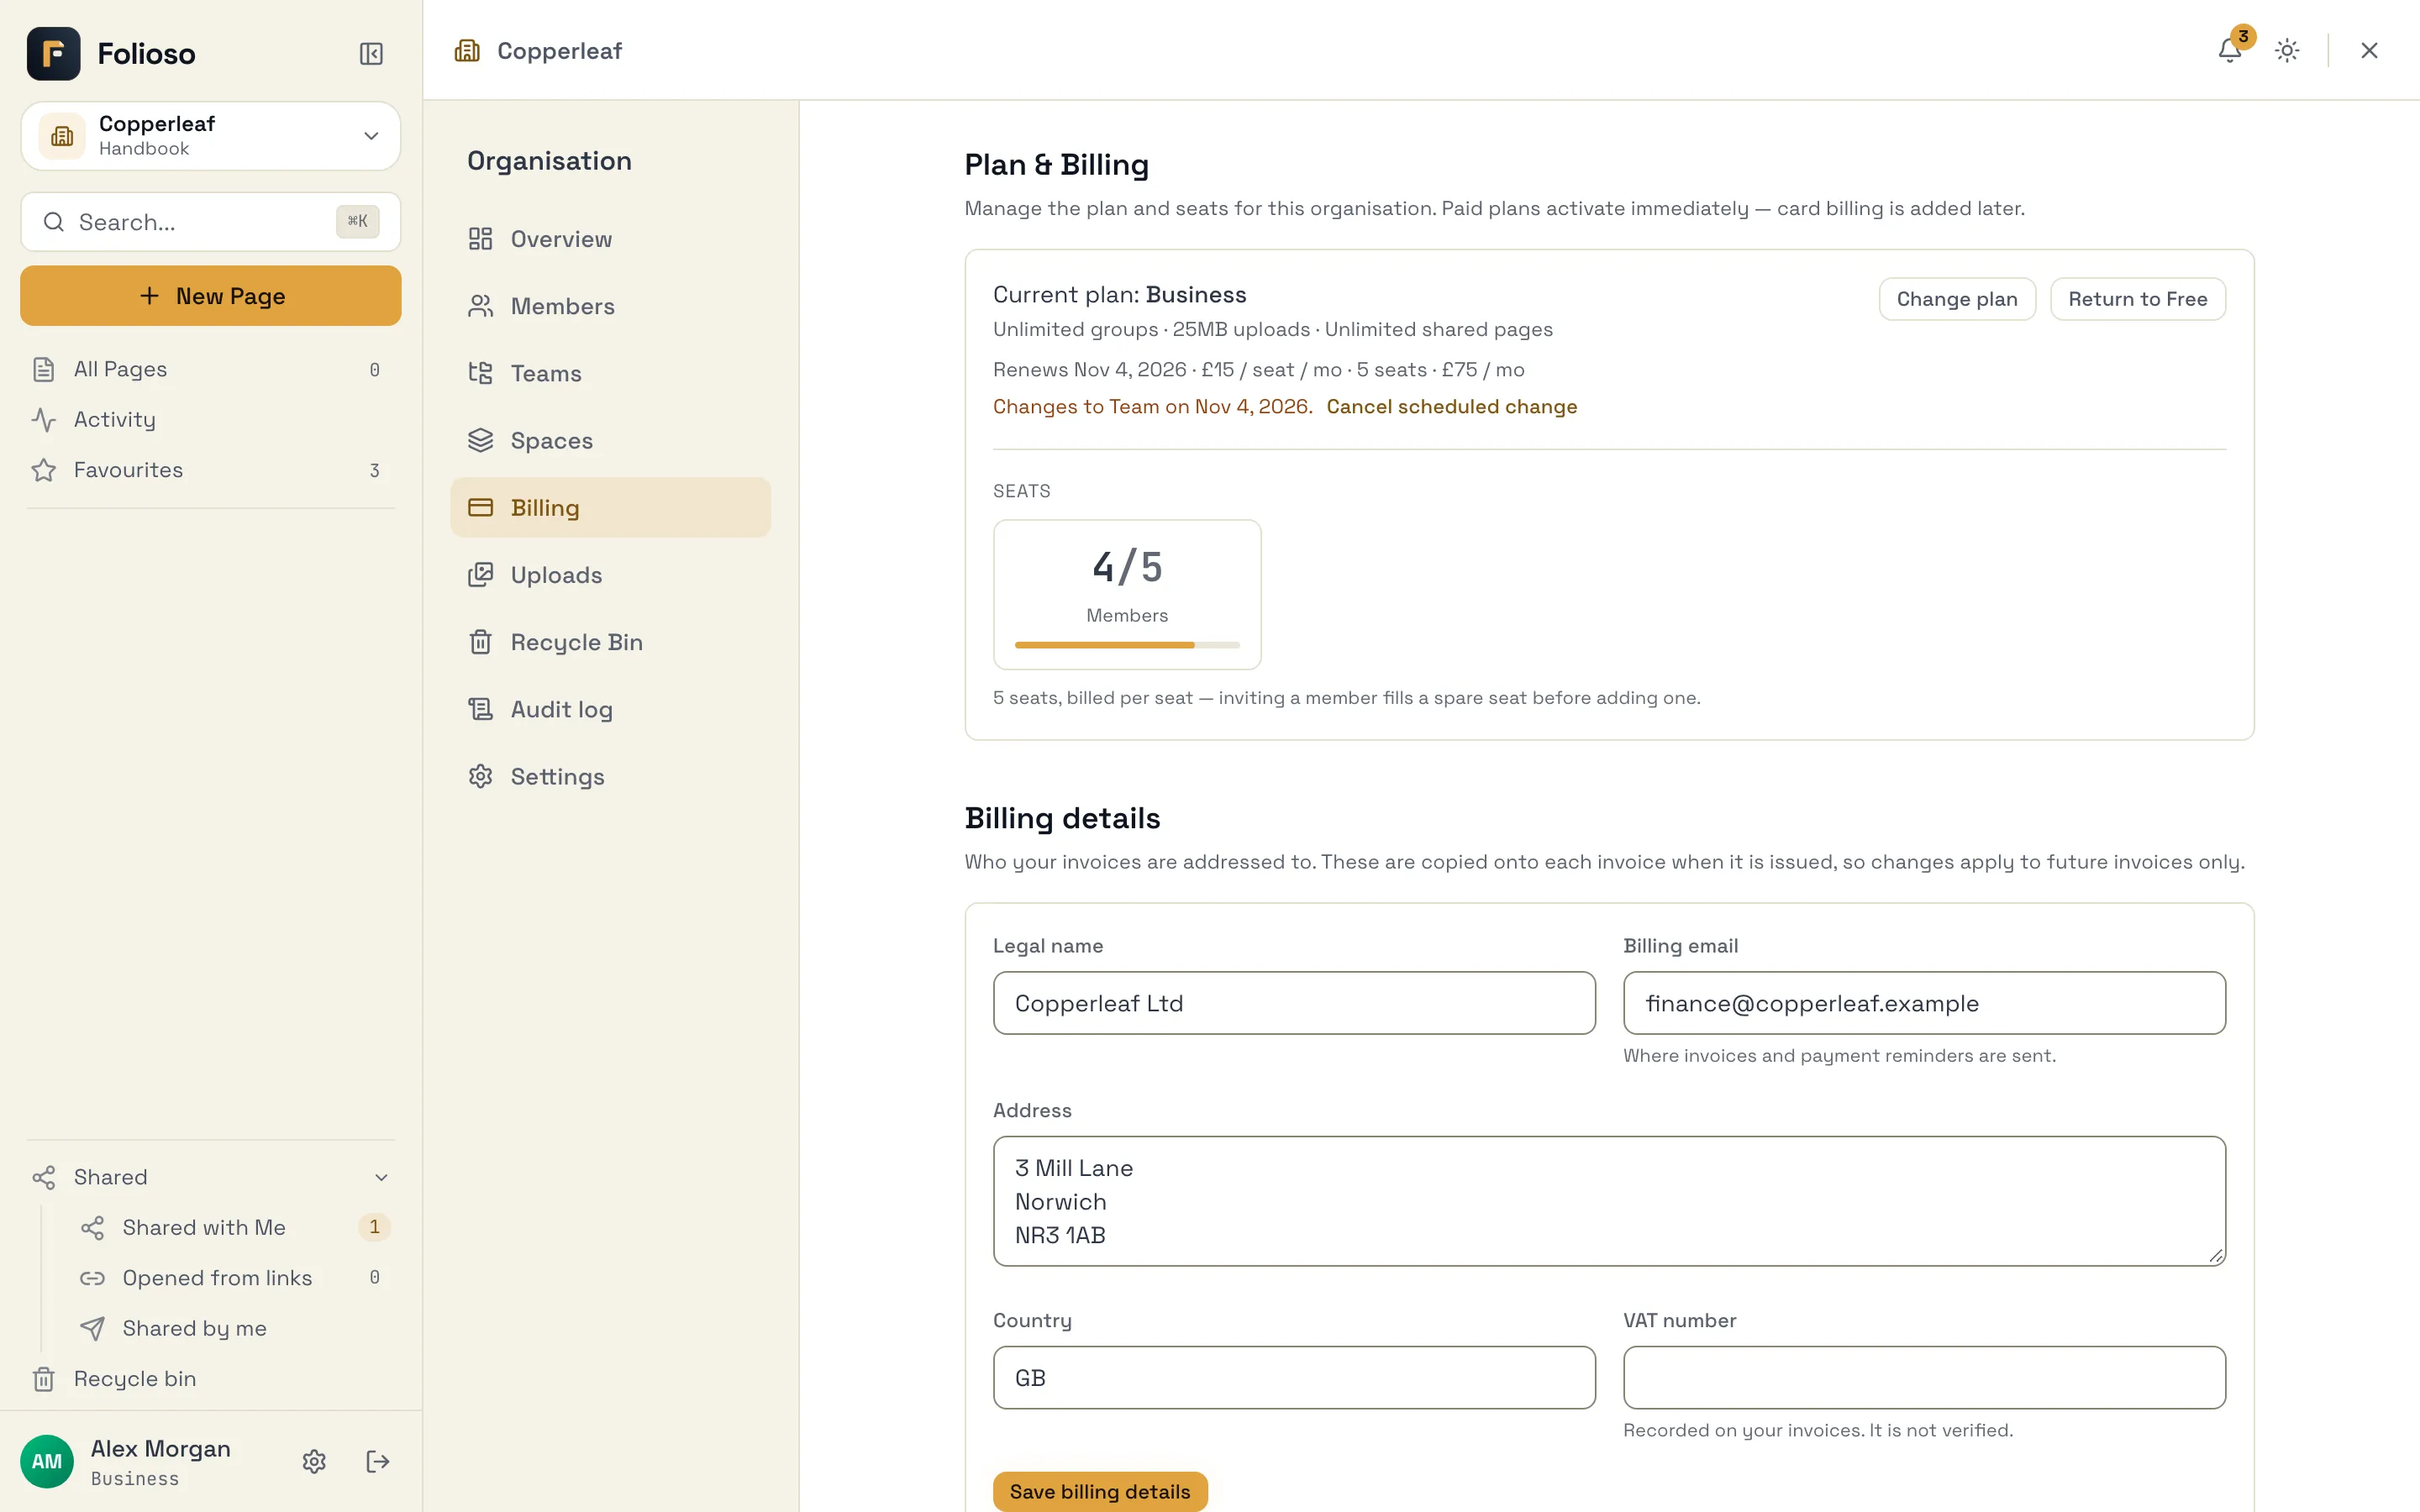Focus the Search field
The image size is (2420, 1512).
point(211,222)
